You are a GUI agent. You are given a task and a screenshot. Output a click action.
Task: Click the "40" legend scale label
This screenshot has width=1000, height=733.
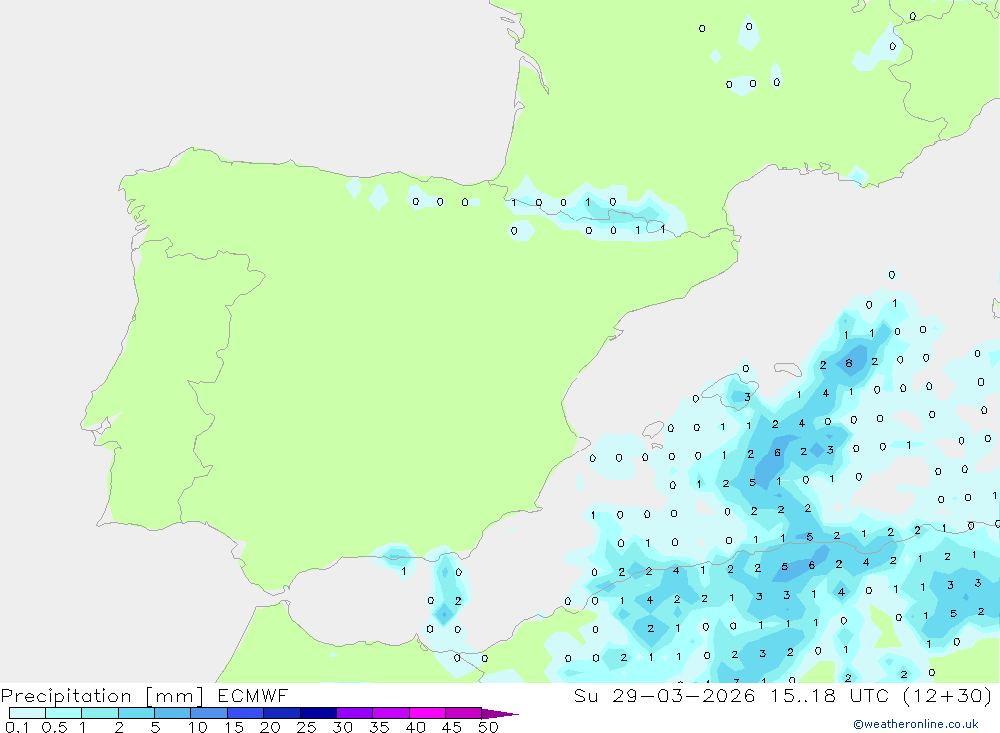[416, 727]
